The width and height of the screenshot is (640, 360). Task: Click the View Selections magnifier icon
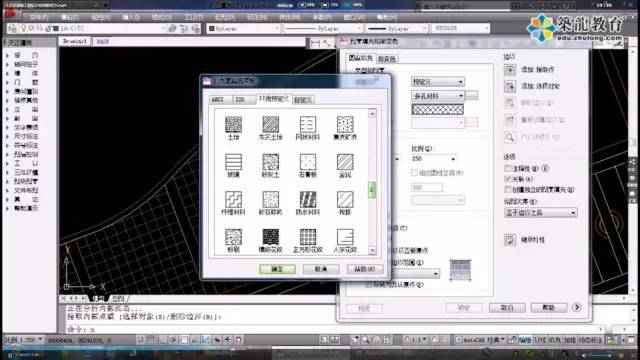click(x=510, y=137)
